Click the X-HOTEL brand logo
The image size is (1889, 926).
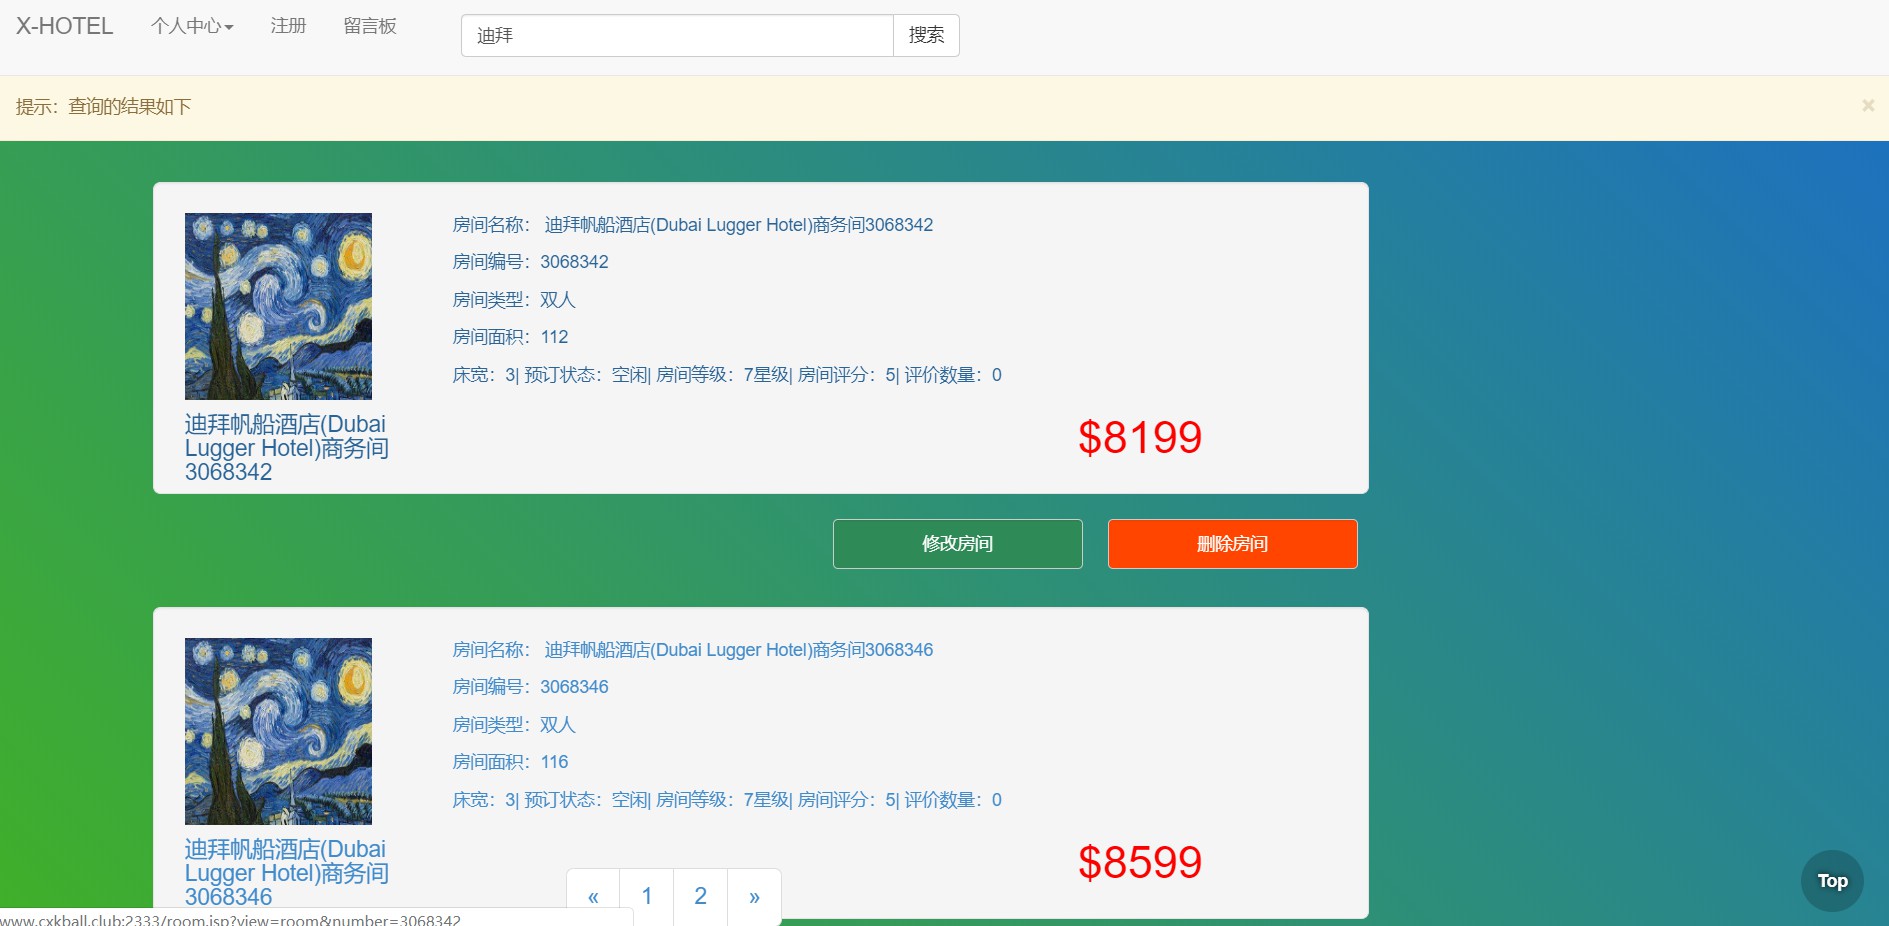point(64,26)
